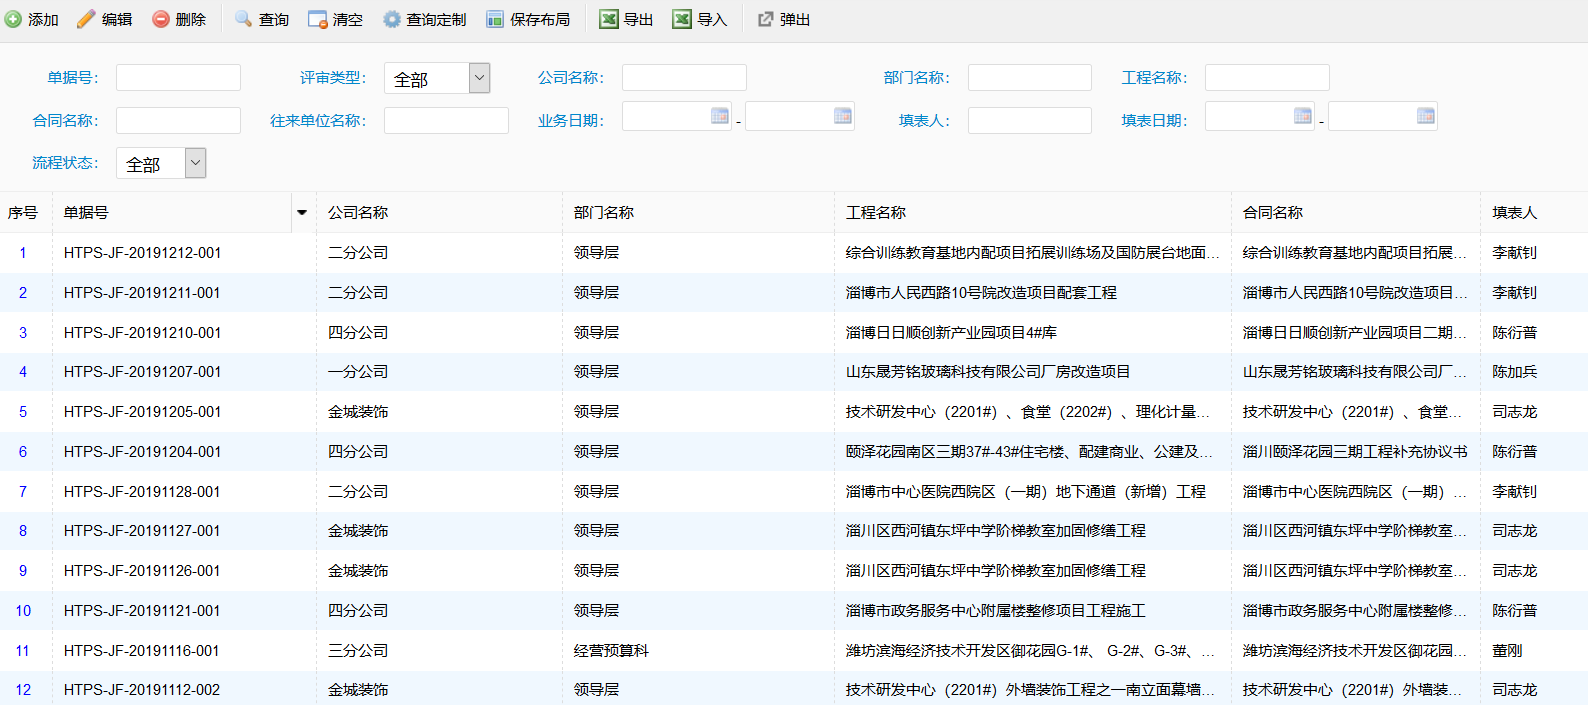The image size is (1588, 705).
Task: Select row HTPS-JF-20191128-001
Action: [794, 491]
